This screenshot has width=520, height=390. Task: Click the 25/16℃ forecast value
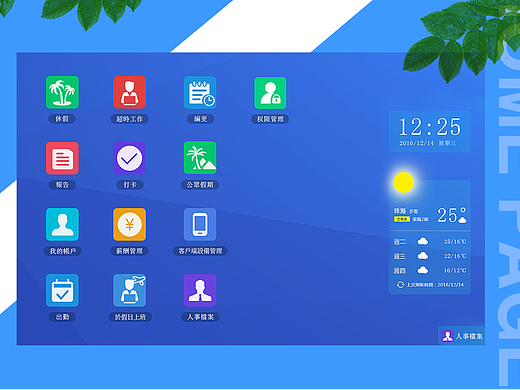pyautogui.click(x=455, y=241)
